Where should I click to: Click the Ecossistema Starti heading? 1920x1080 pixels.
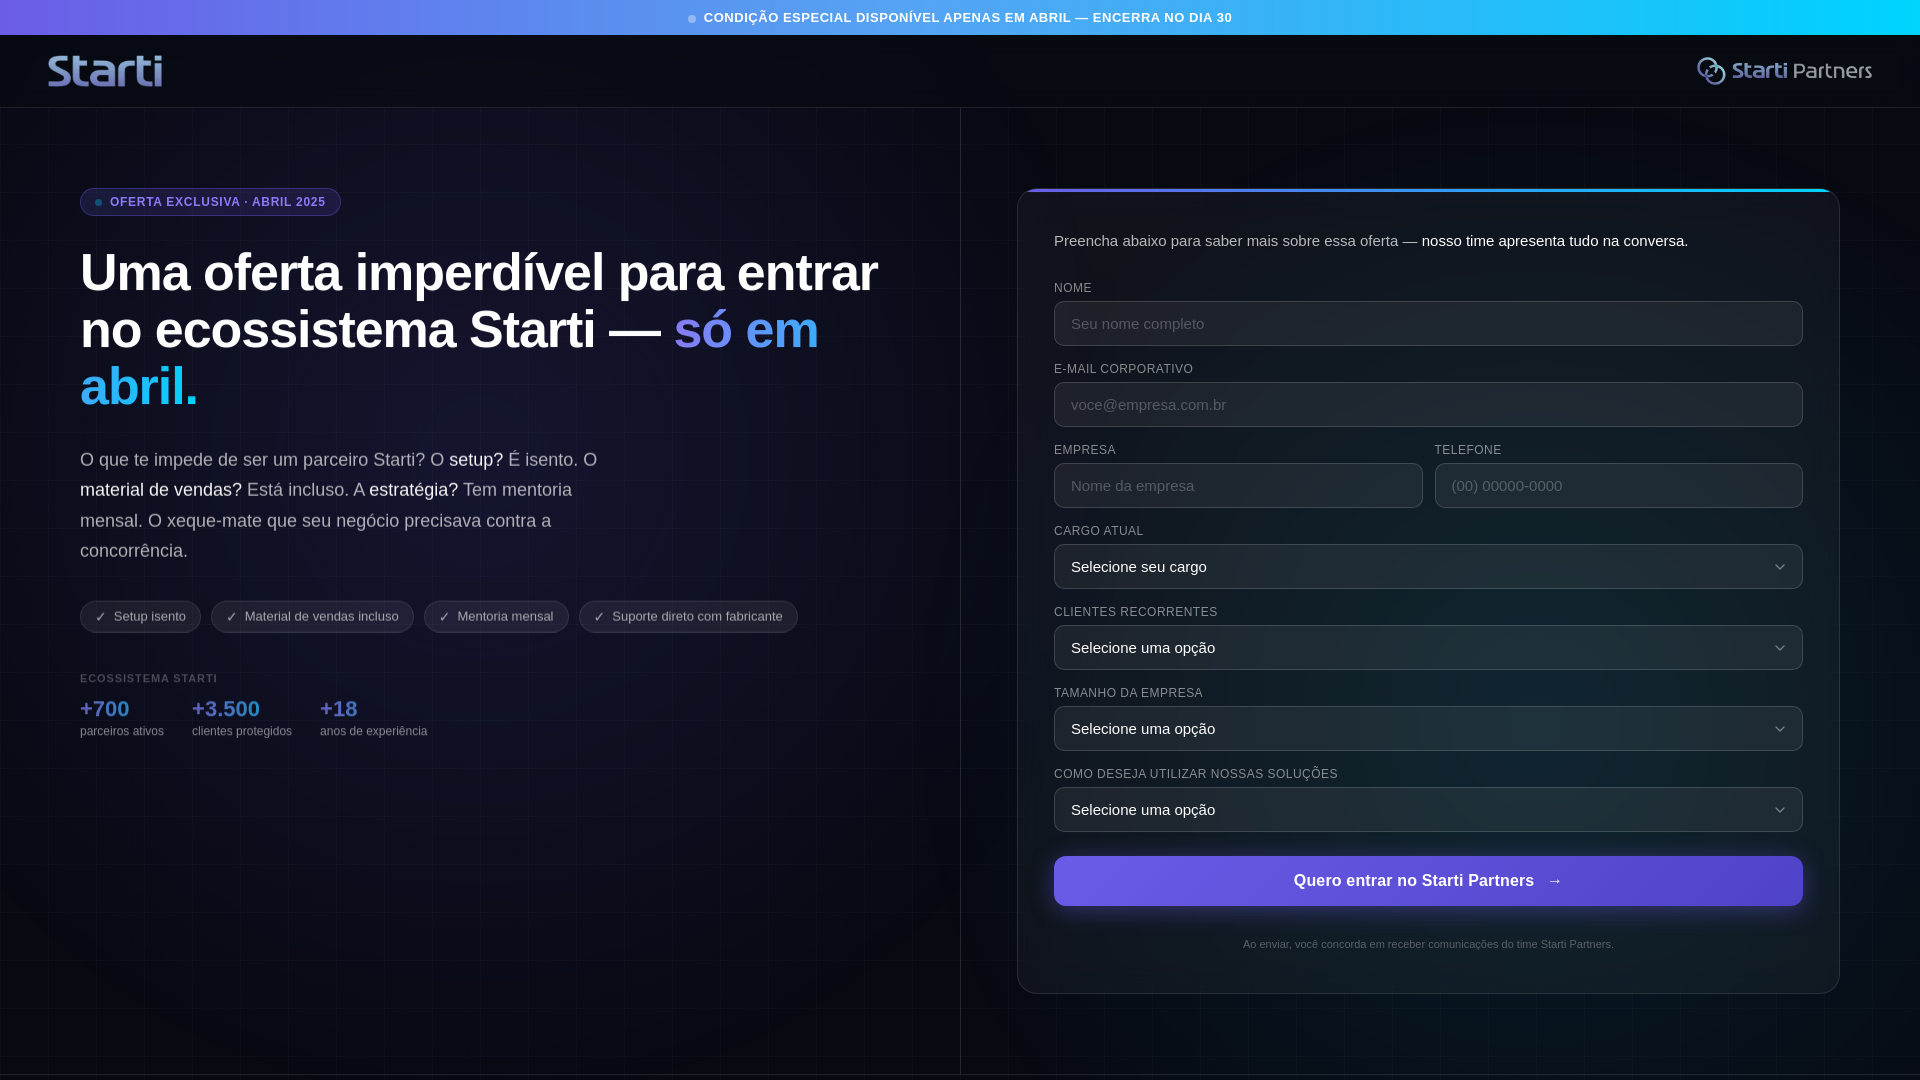pos(149,679)
